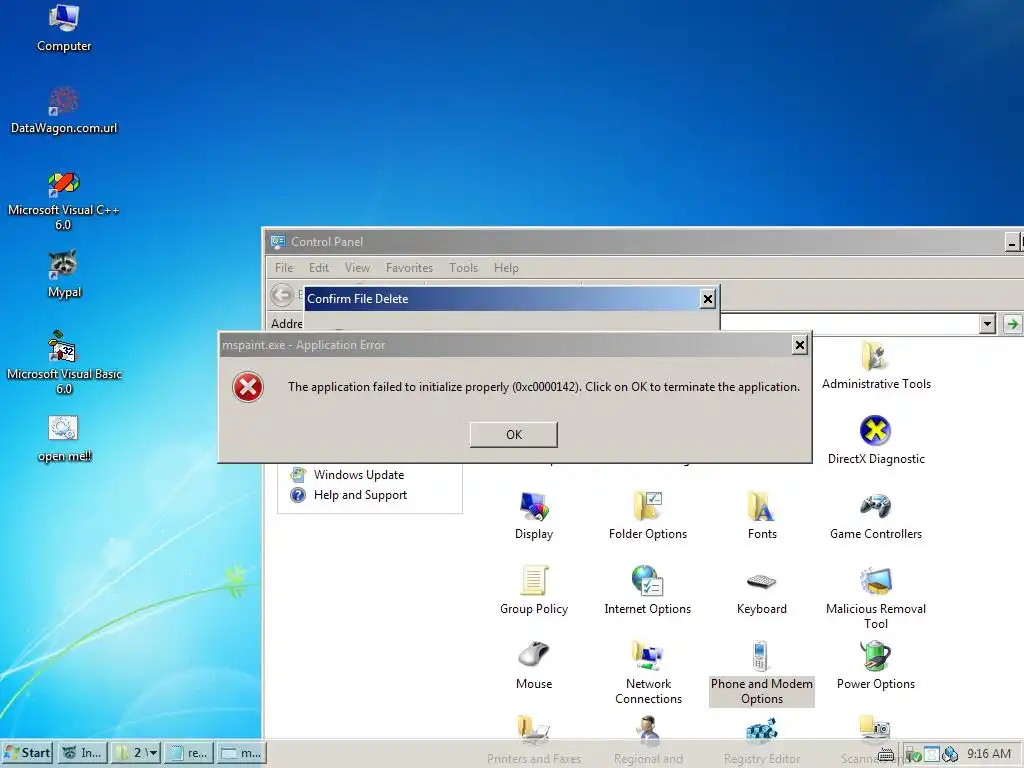Open the Mypal browser shortcut
1024x768 pixels.
64,274
